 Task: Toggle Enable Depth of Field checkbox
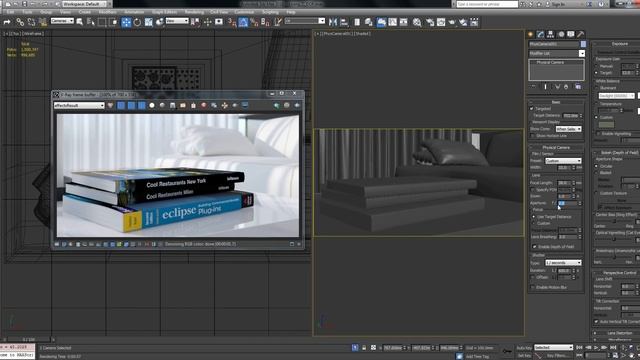pos(534,247)
